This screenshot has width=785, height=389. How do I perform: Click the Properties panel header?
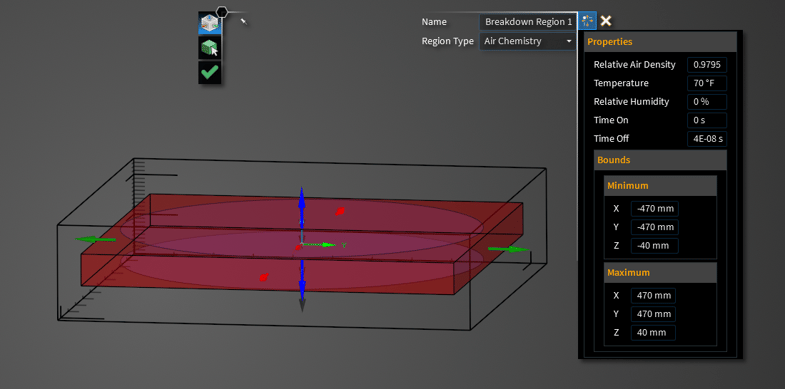coord(660,42)
